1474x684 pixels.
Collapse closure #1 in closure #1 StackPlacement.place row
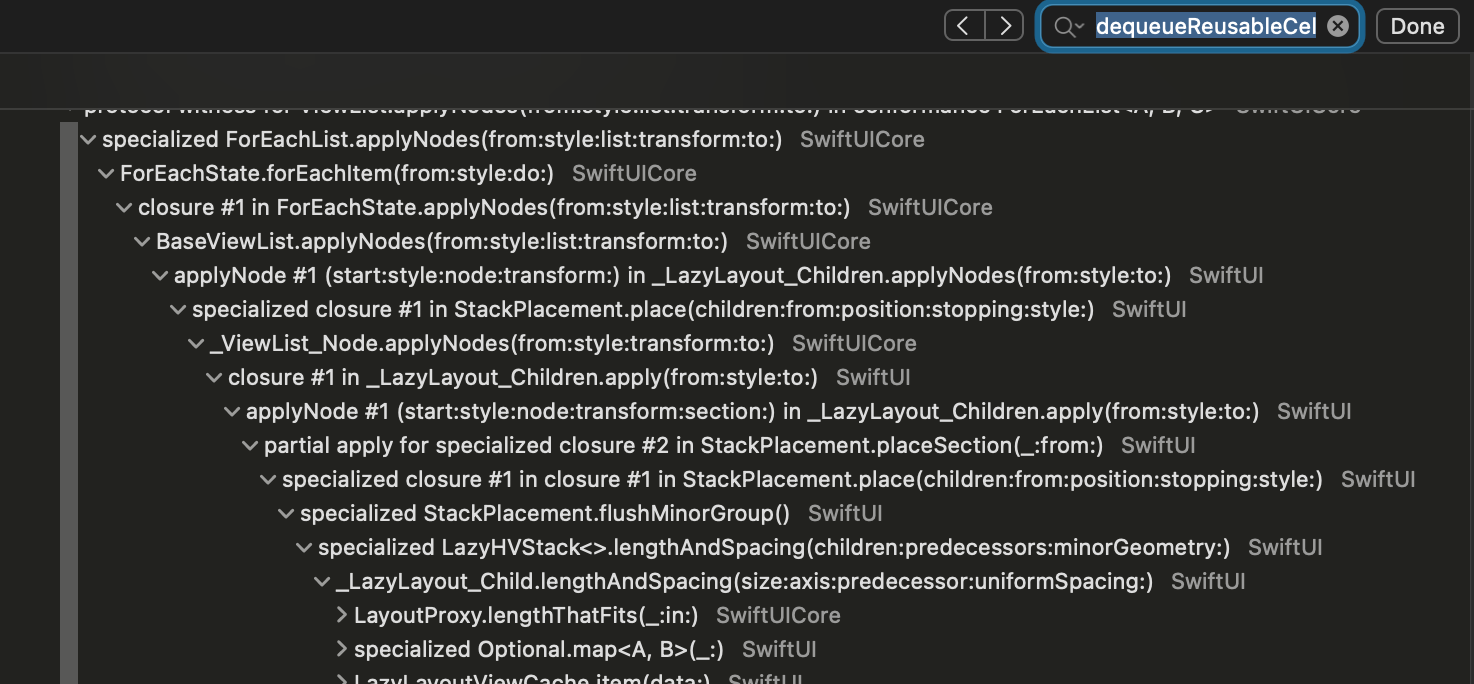click(268, 480)
